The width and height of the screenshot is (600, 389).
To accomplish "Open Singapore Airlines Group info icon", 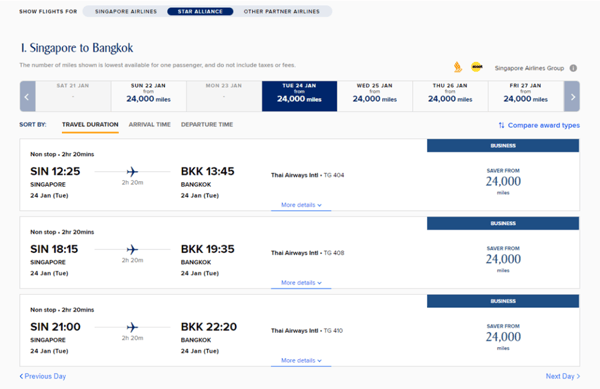I will click(573, 68).
